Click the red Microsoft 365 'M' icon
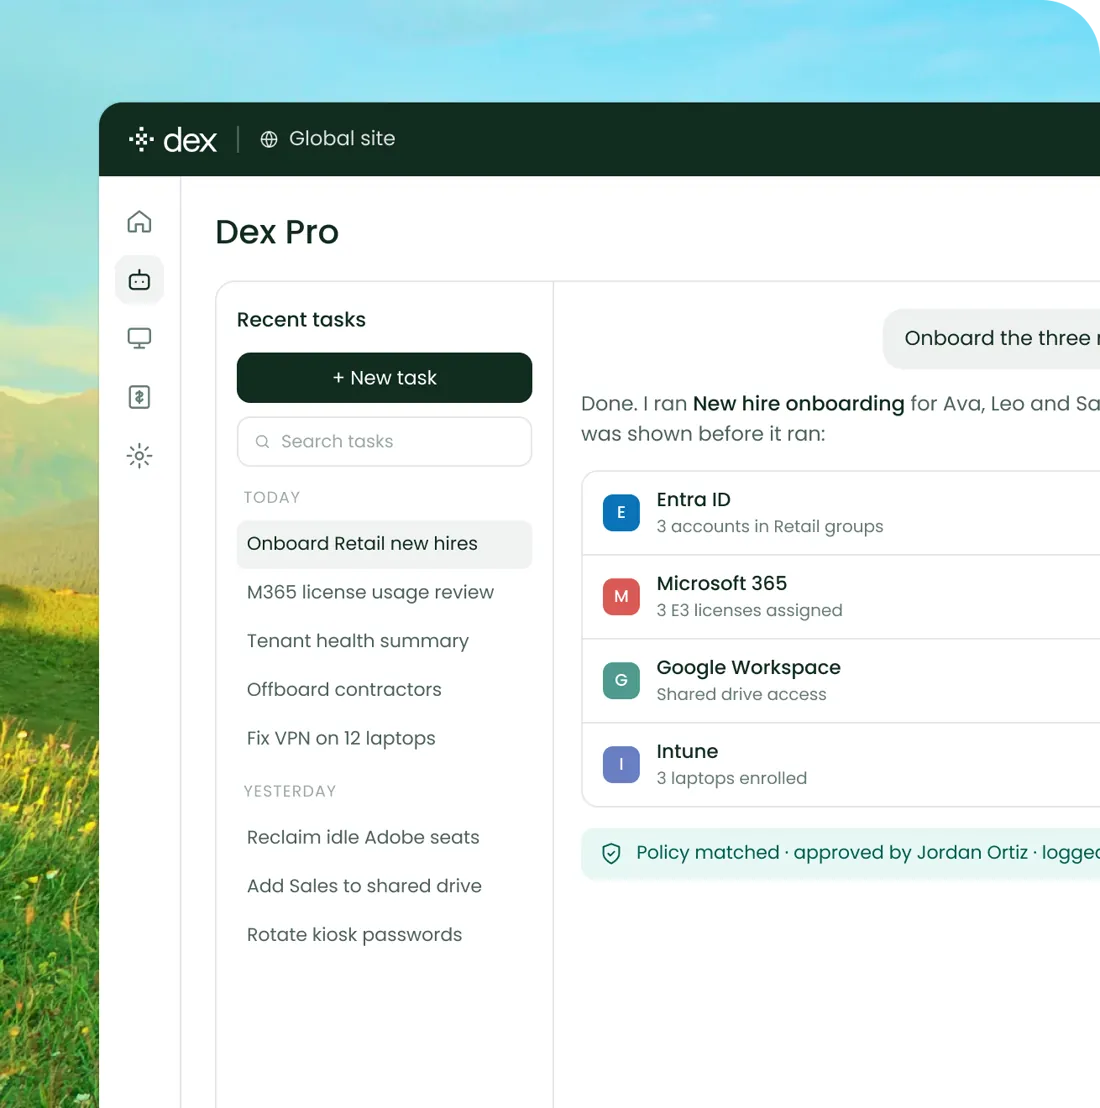The height and width of the screenshot is (1108, 1100). [x=621, y=596]
